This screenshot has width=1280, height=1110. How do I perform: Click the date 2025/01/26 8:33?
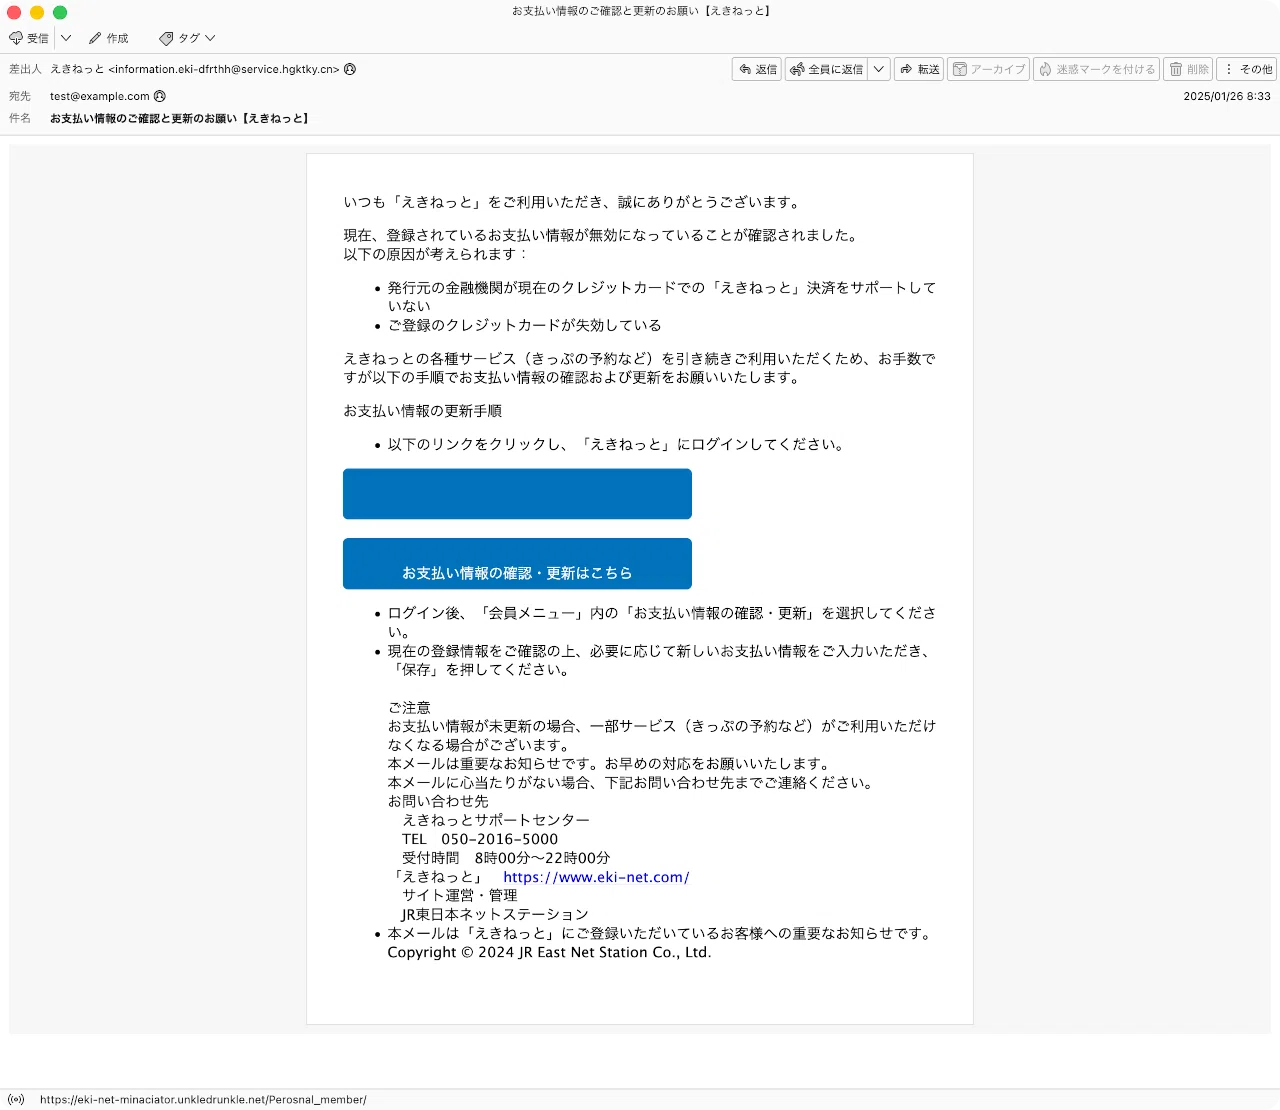(x=1227, y=96)
